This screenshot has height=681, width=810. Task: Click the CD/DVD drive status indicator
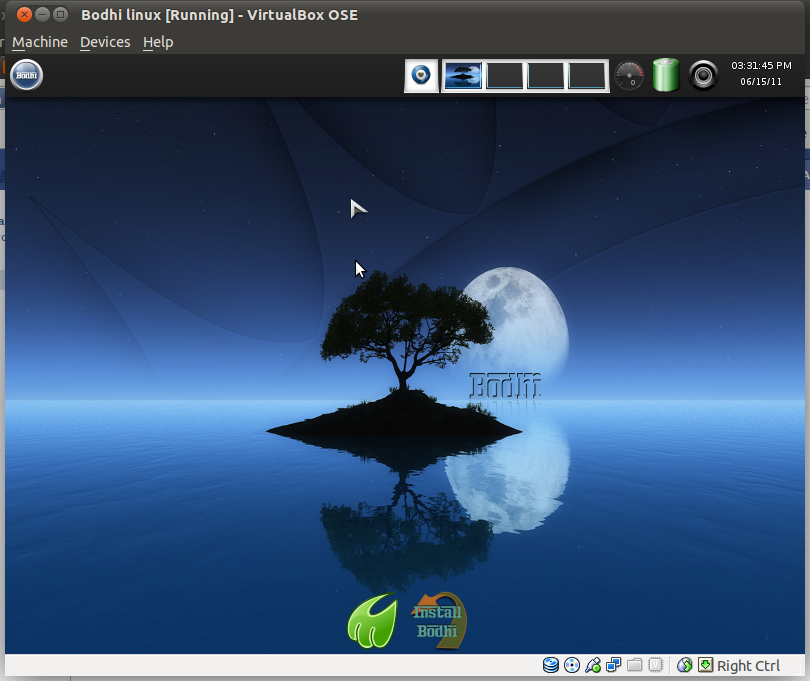[572, 665]
